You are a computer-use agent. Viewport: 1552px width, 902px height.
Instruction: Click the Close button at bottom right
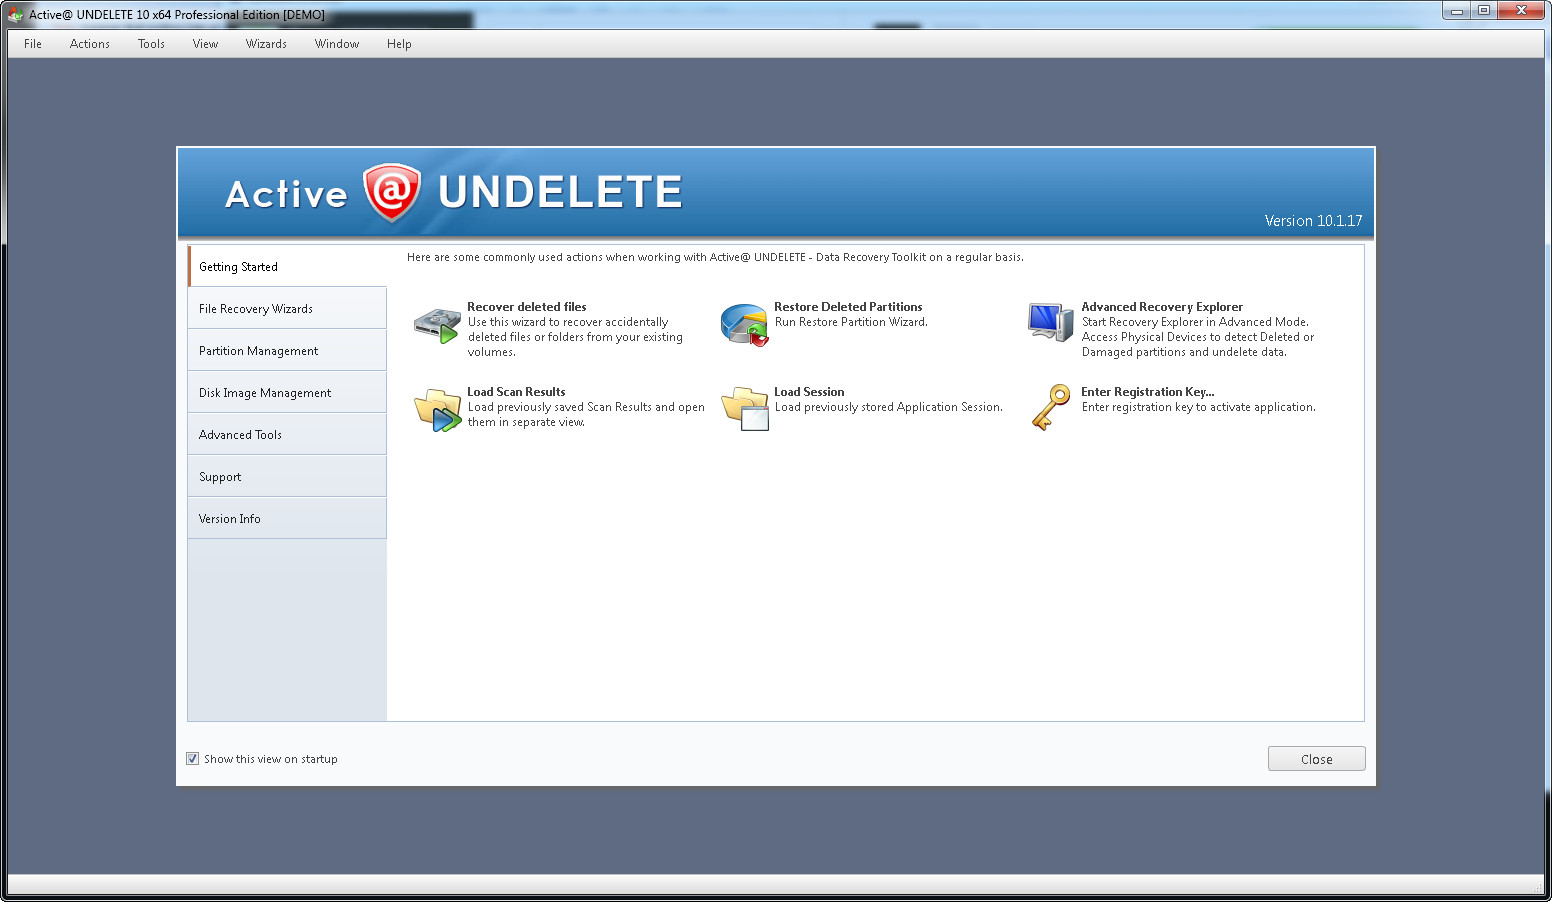pyautogui.click(x=1316, y=758)
